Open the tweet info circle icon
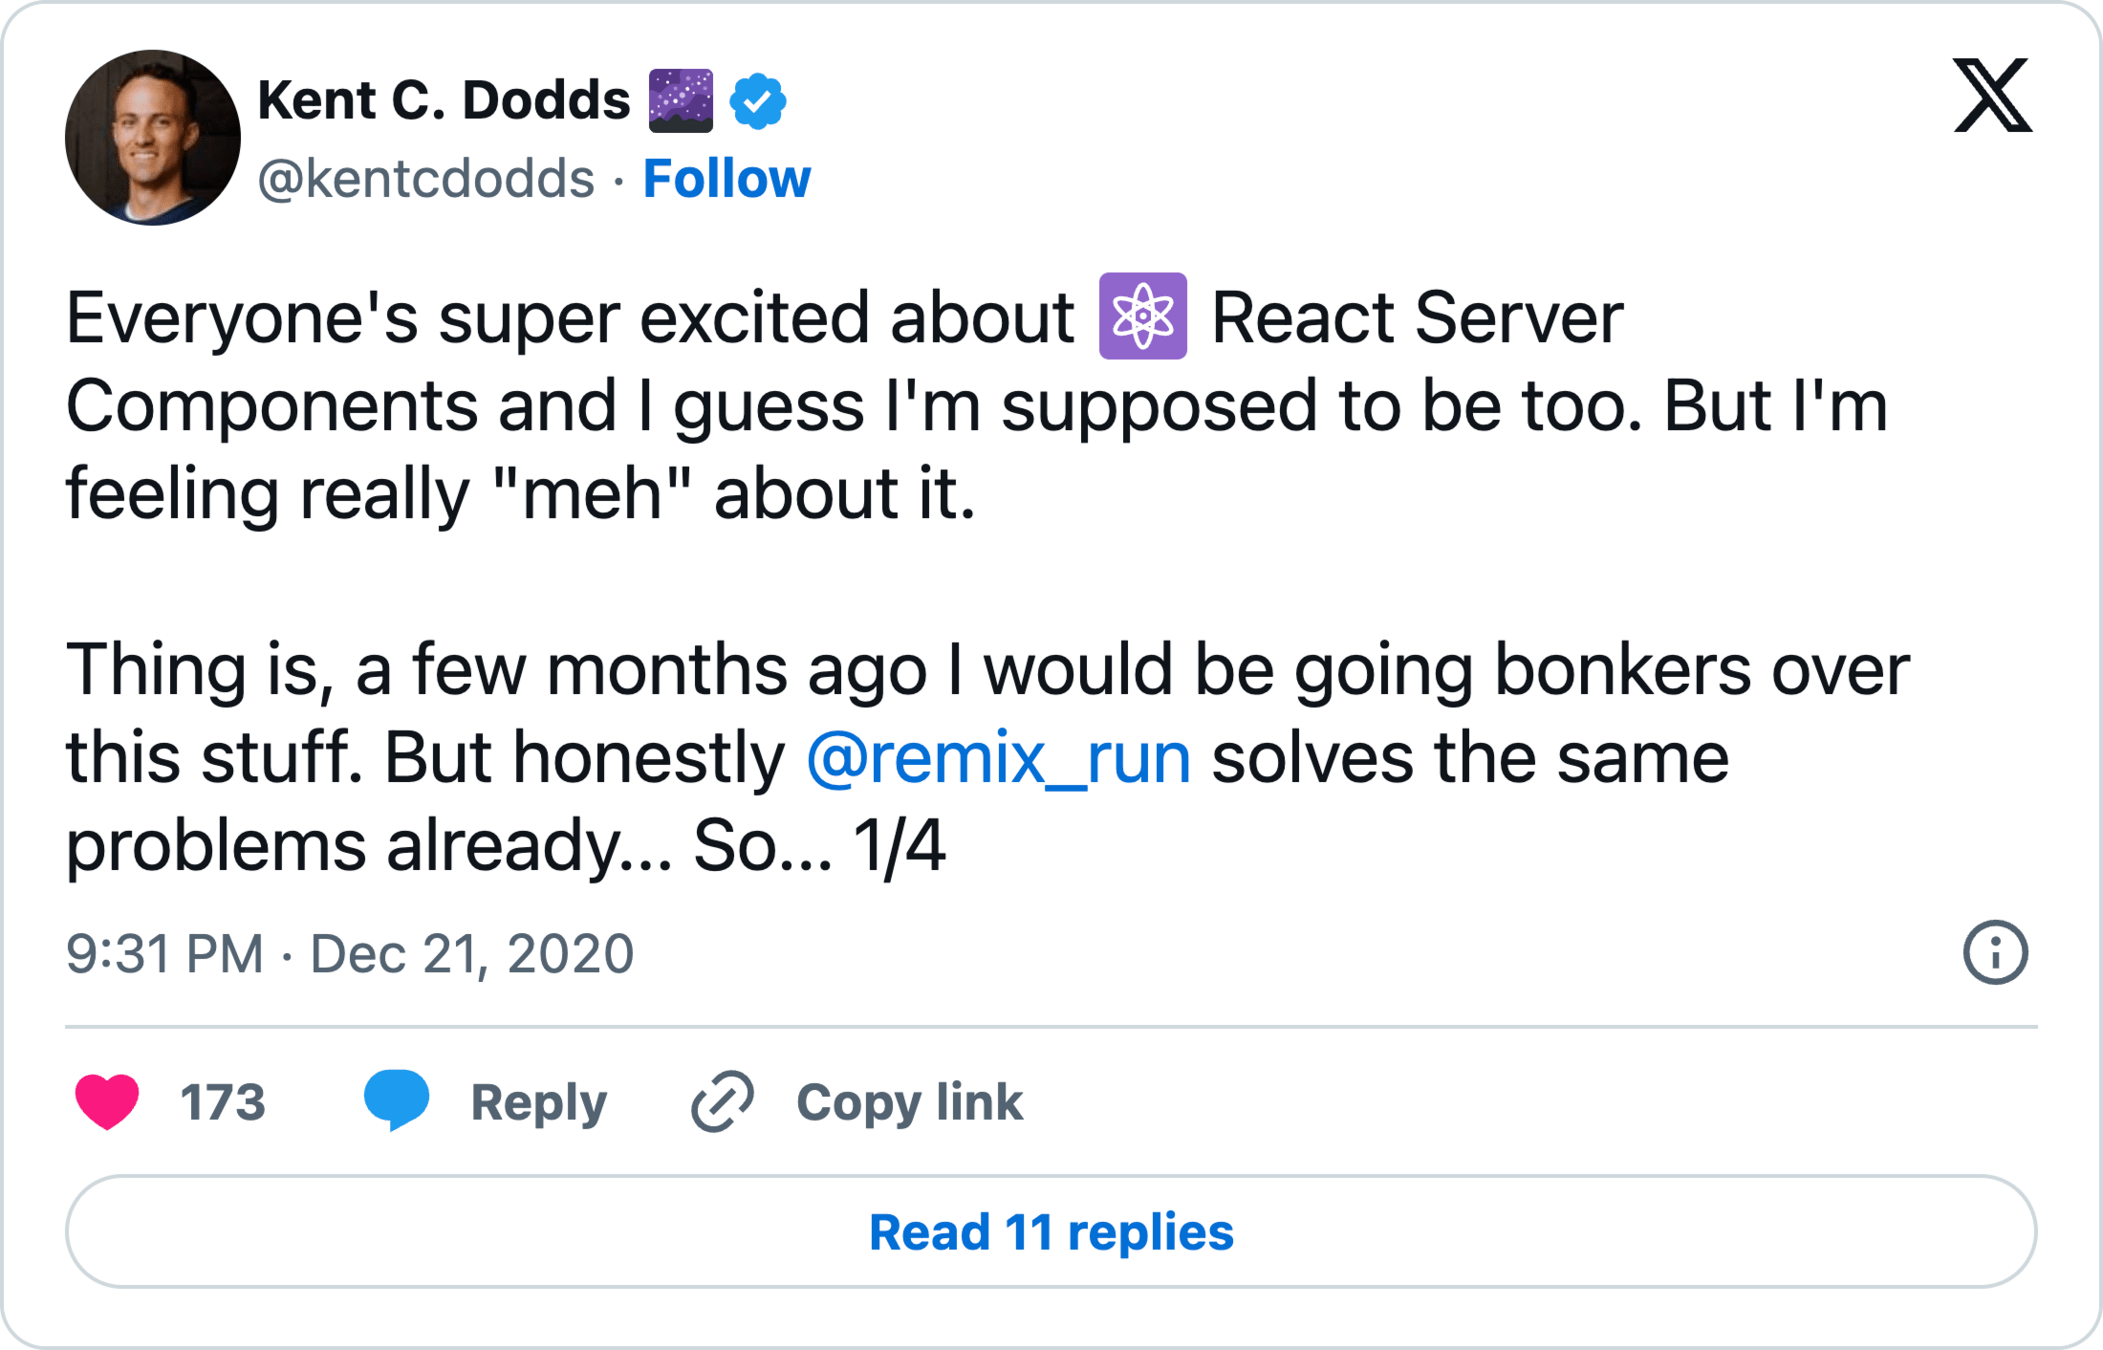The width and height of the screenshot is (2103, 1350). click(1995, 952)
